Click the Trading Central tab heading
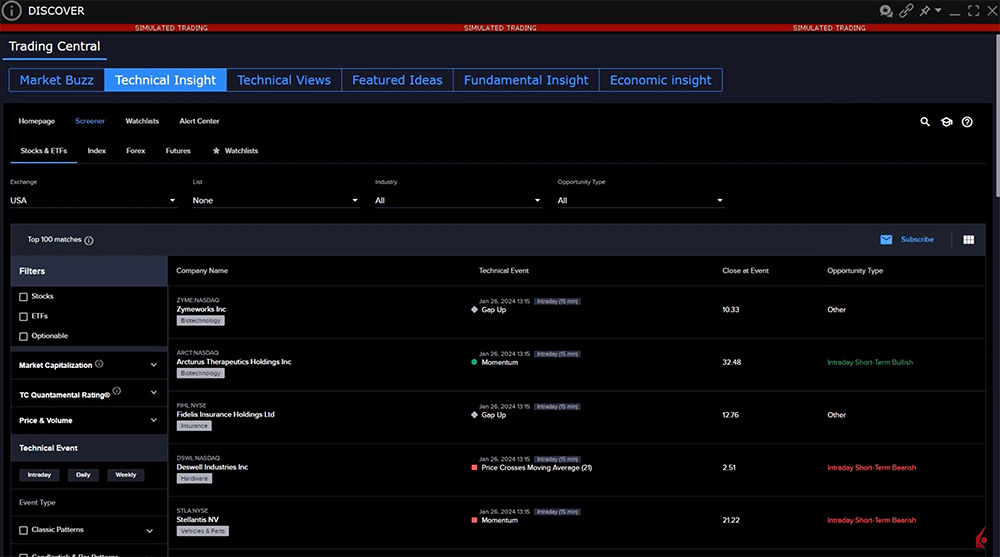The width and height of the screenshot is (1000, 557). (54, 47)
